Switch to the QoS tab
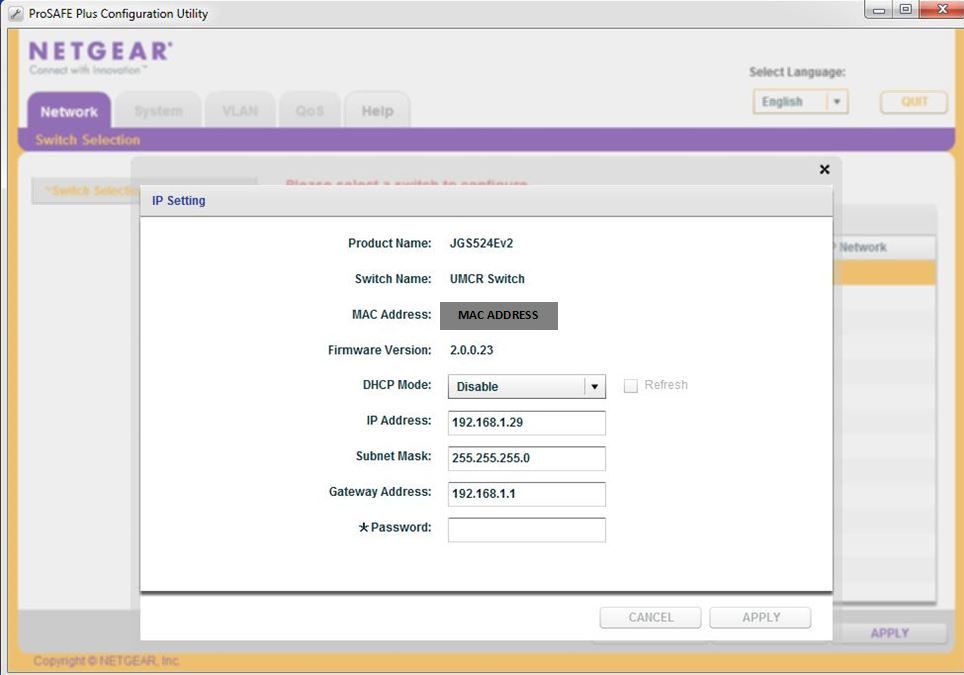This screenshot has height=675, width=964. tap(309, 111)
